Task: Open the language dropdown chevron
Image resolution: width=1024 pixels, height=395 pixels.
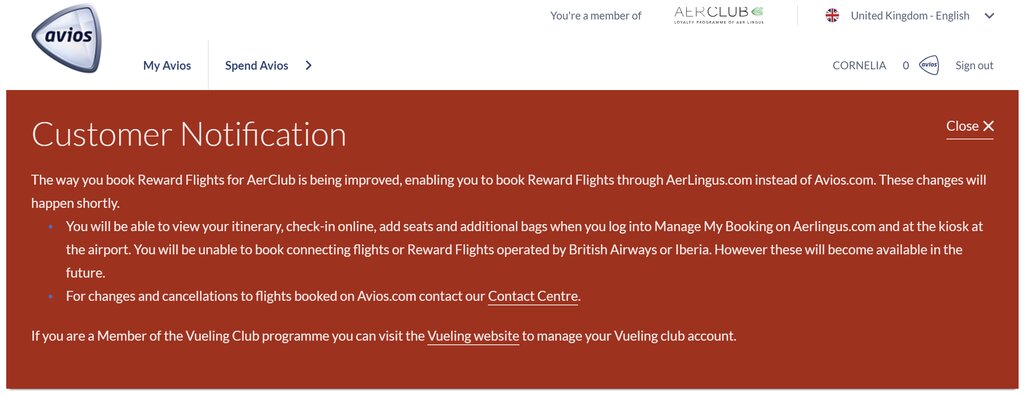Action: pyautogui.click(x=989, y=16)
